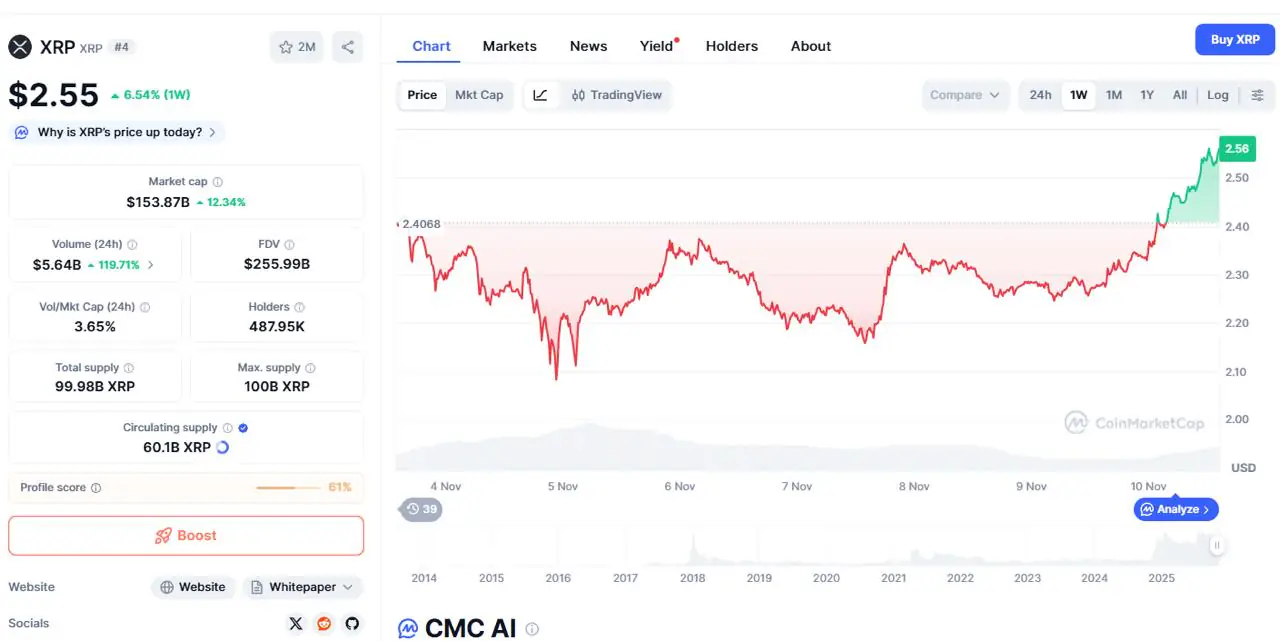This screenshot has width=1280, height=641.
Task: Open the Reddit social link
Action: tap(324, 623)
